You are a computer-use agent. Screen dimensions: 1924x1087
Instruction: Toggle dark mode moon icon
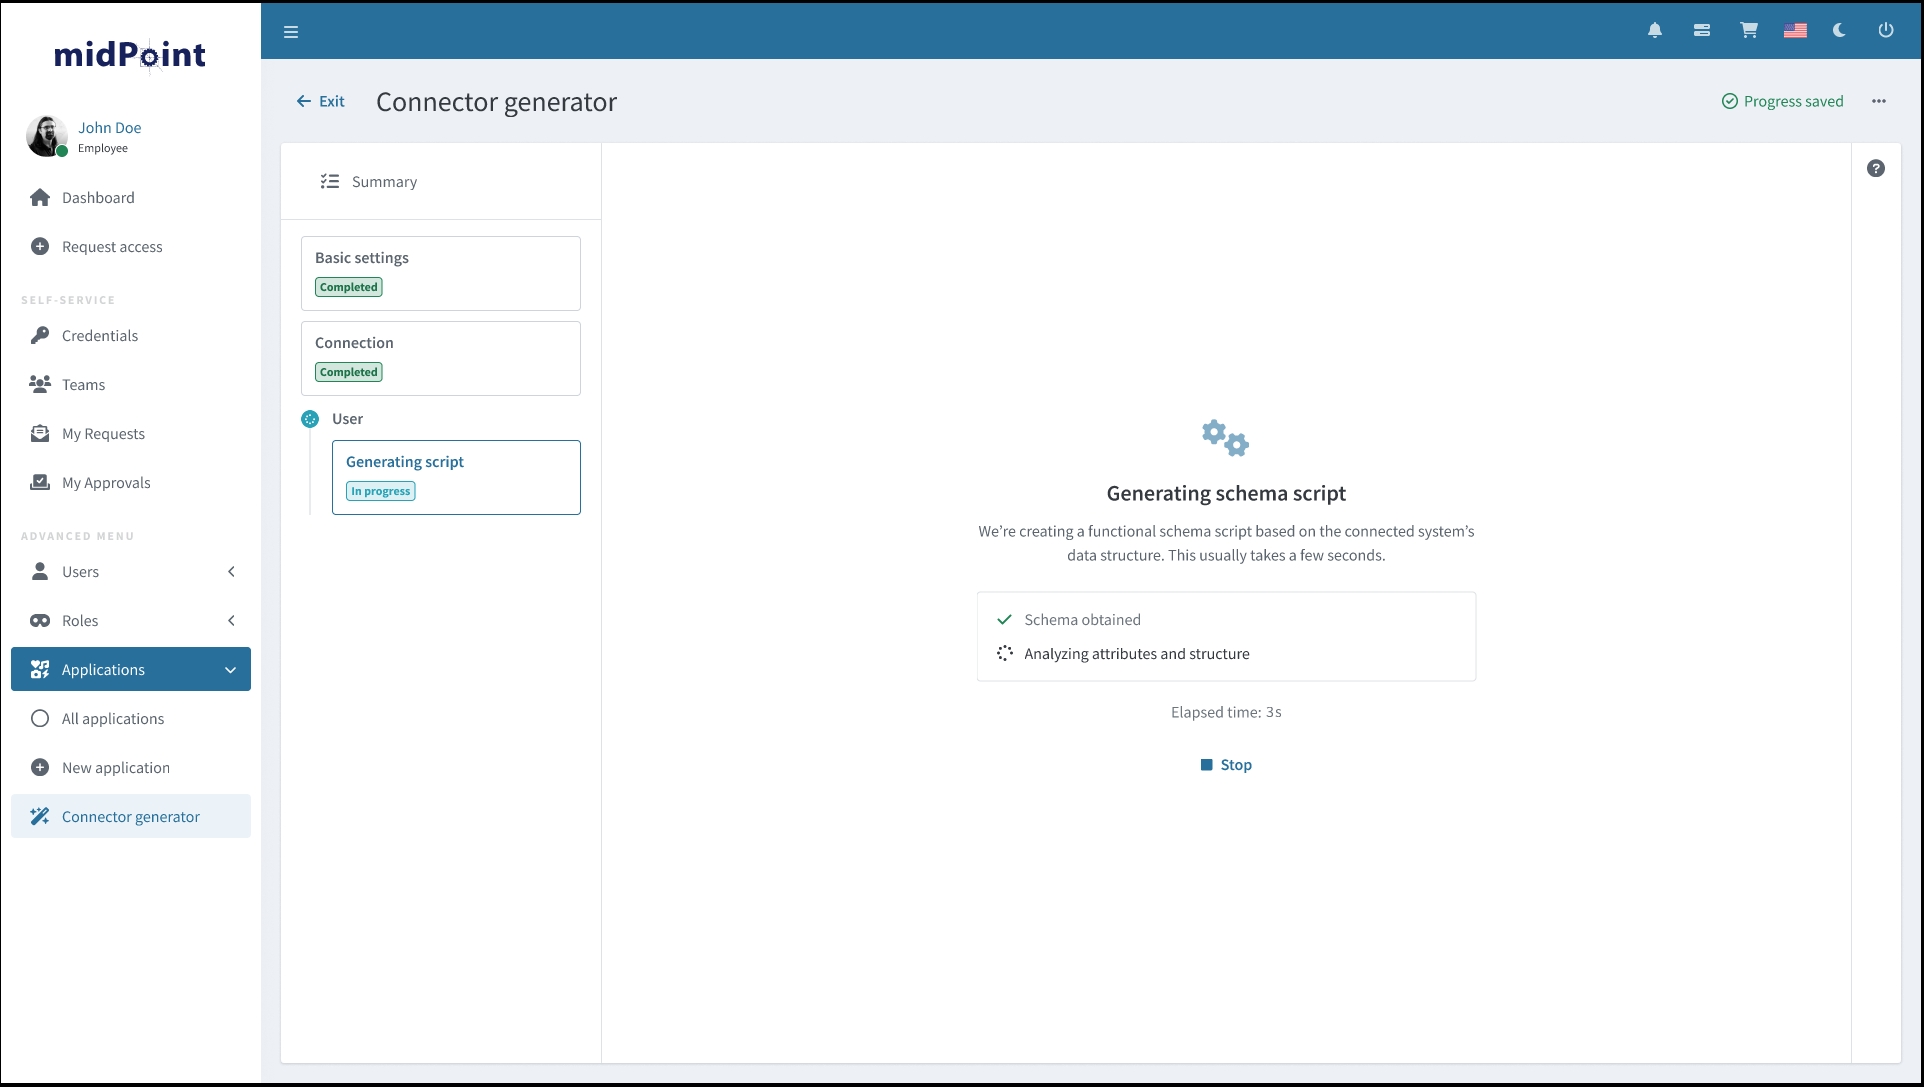(1839, 31)
